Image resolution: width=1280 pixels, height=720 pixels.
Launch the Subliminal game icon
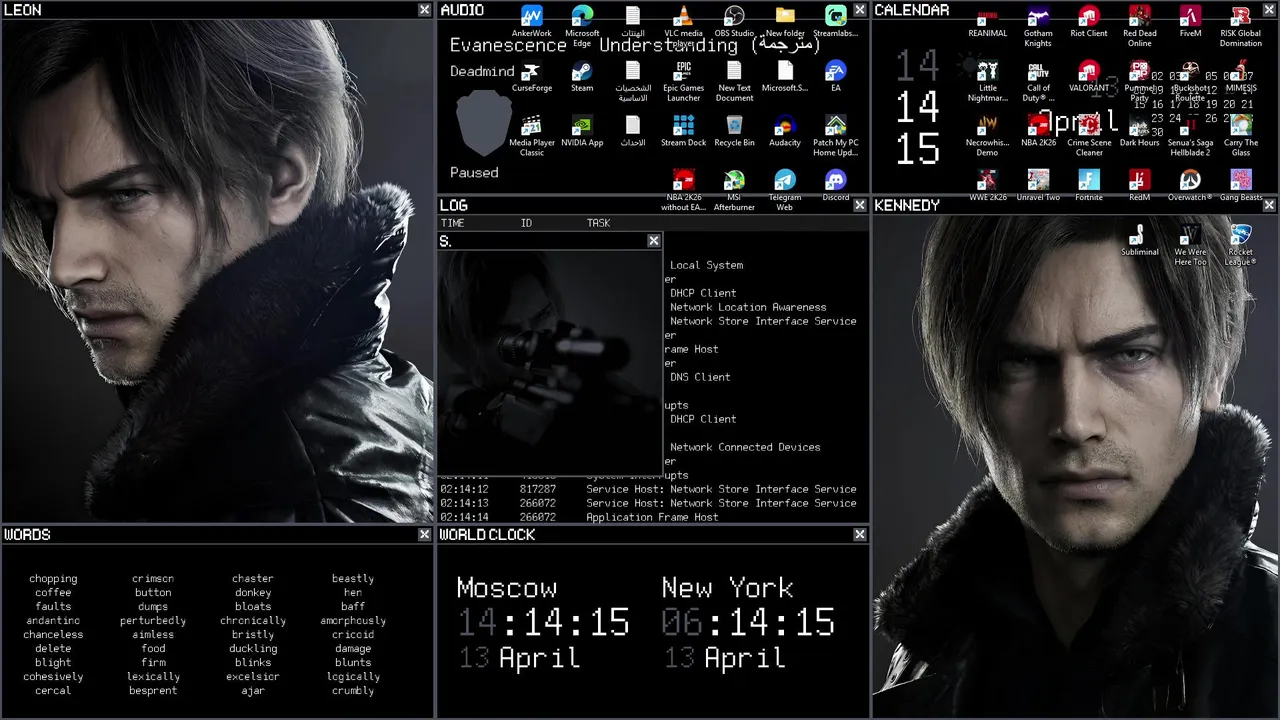click(1139, 240)
